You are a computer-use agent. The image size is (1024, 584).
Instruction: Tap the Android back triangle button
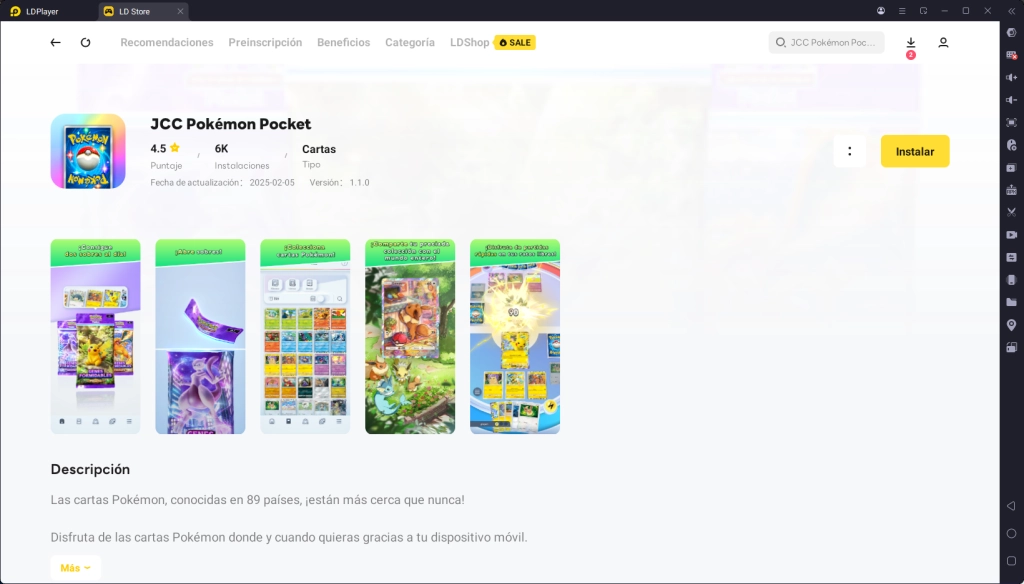pos(1012,506)
